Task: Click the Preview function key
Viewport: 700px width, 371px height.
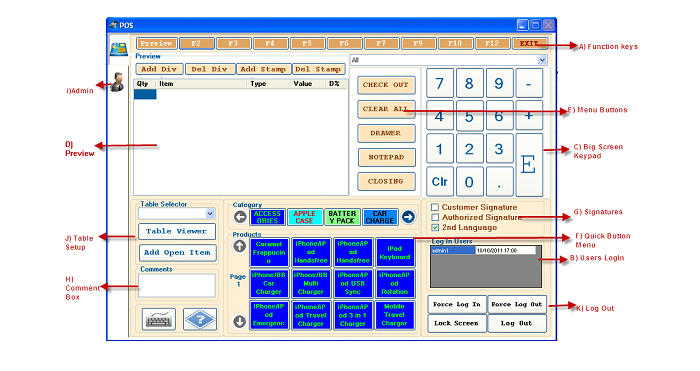Action: (156, 43)
